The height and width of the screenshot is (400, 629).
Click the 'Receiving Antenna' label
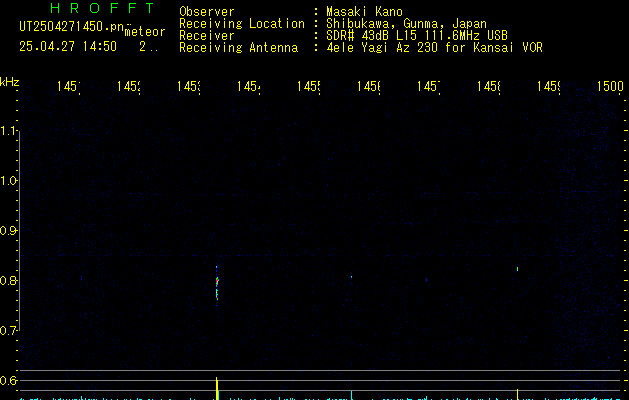tap(239, 47)
